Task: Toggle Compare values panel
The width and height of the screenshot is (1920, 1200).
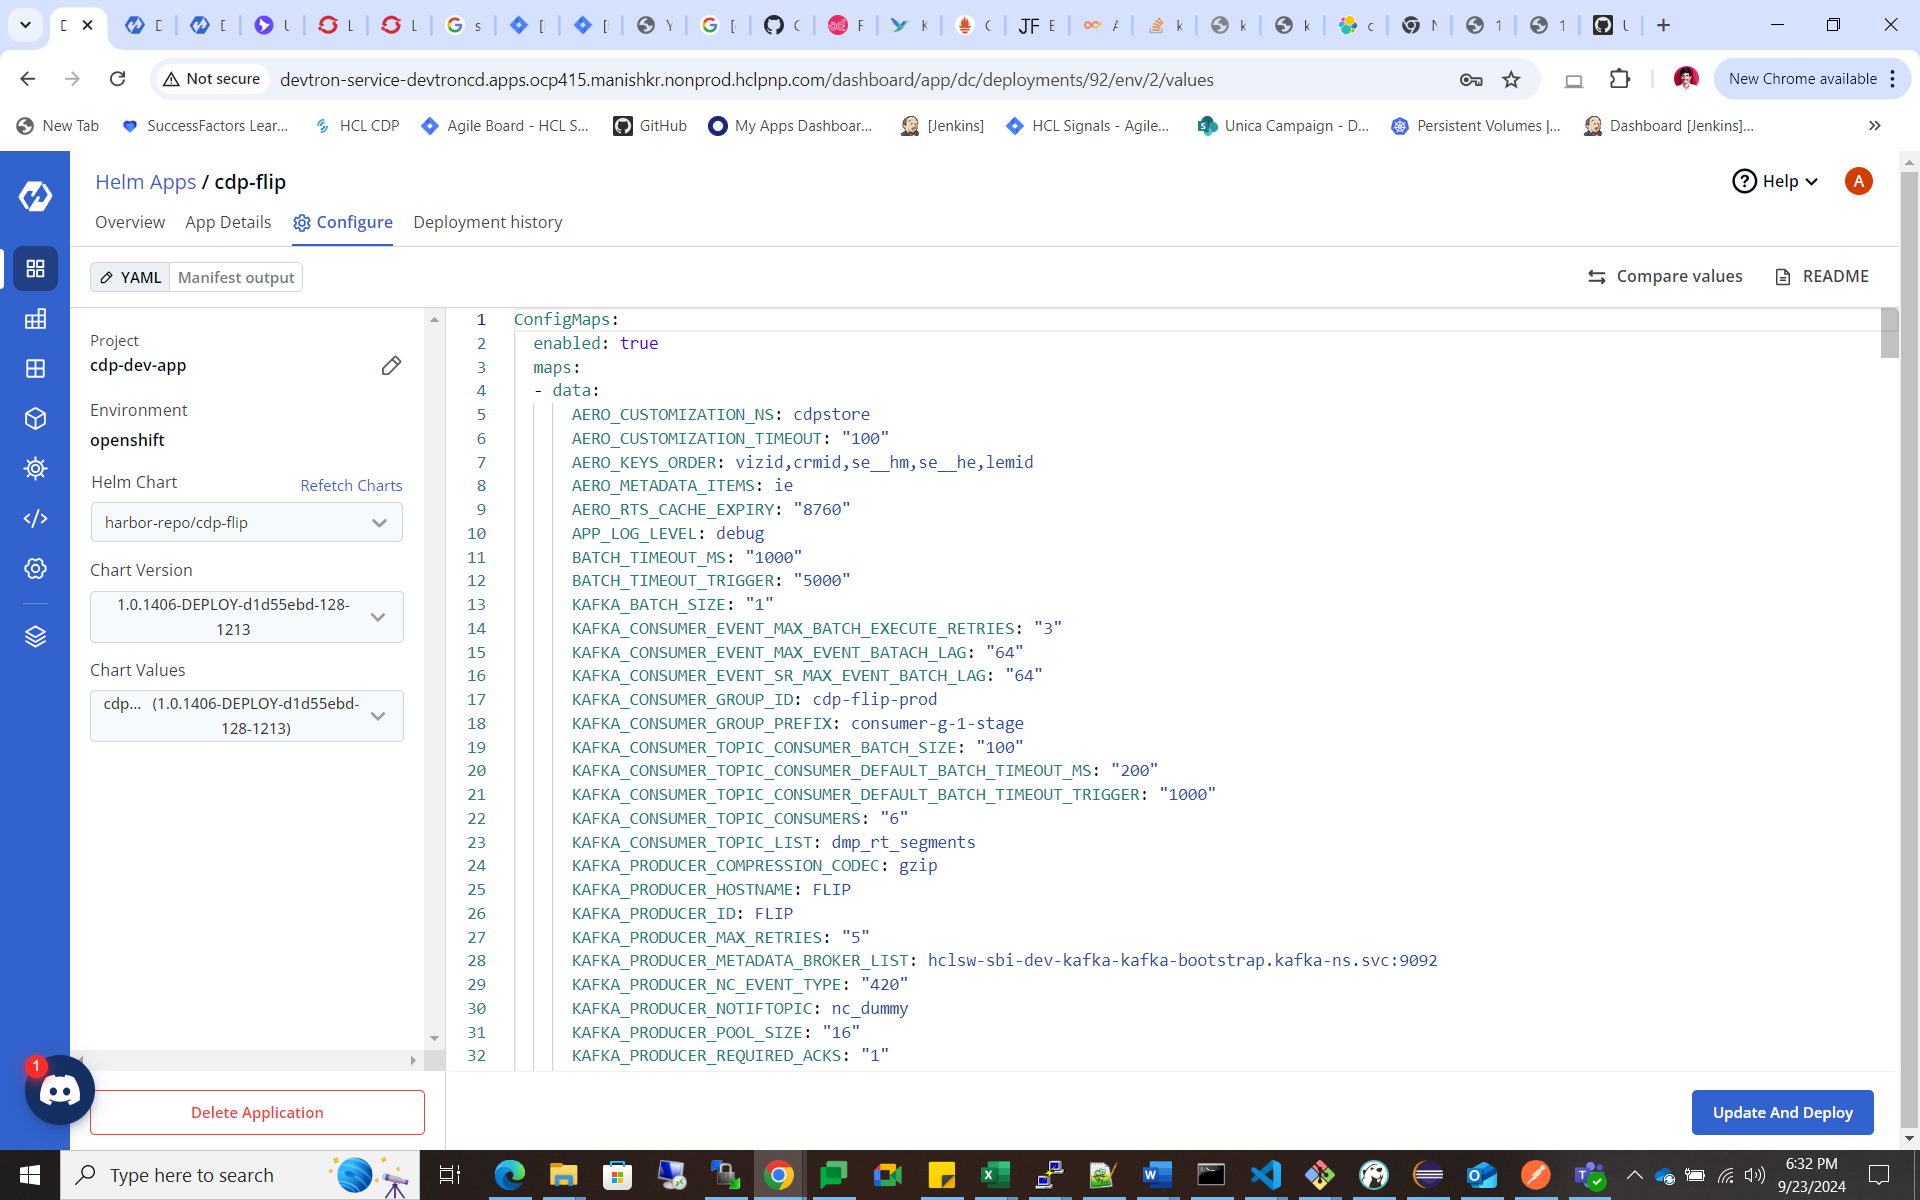Action: tap(1665, 276)
